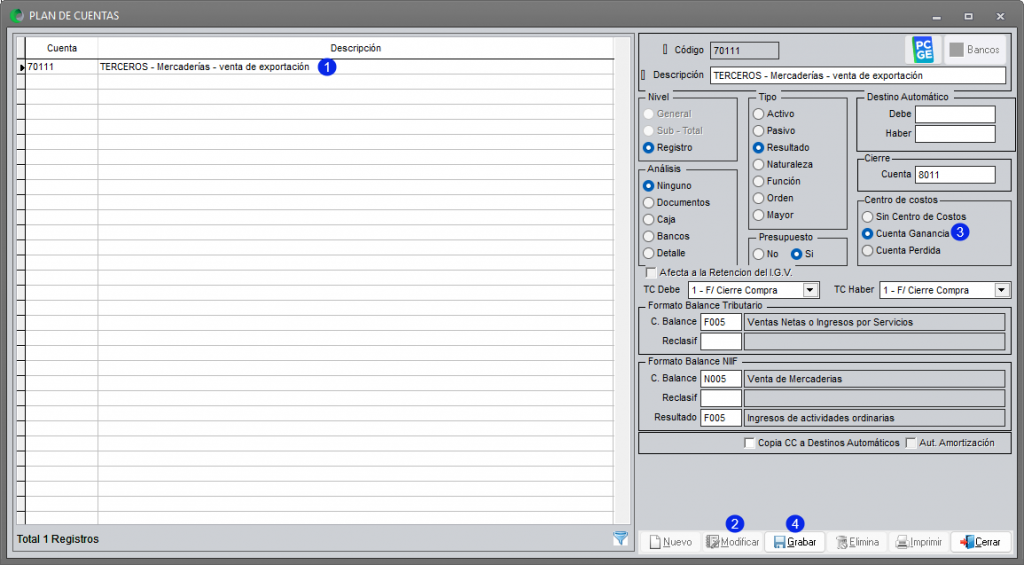Save with the Grabar button

coord(795,542)
